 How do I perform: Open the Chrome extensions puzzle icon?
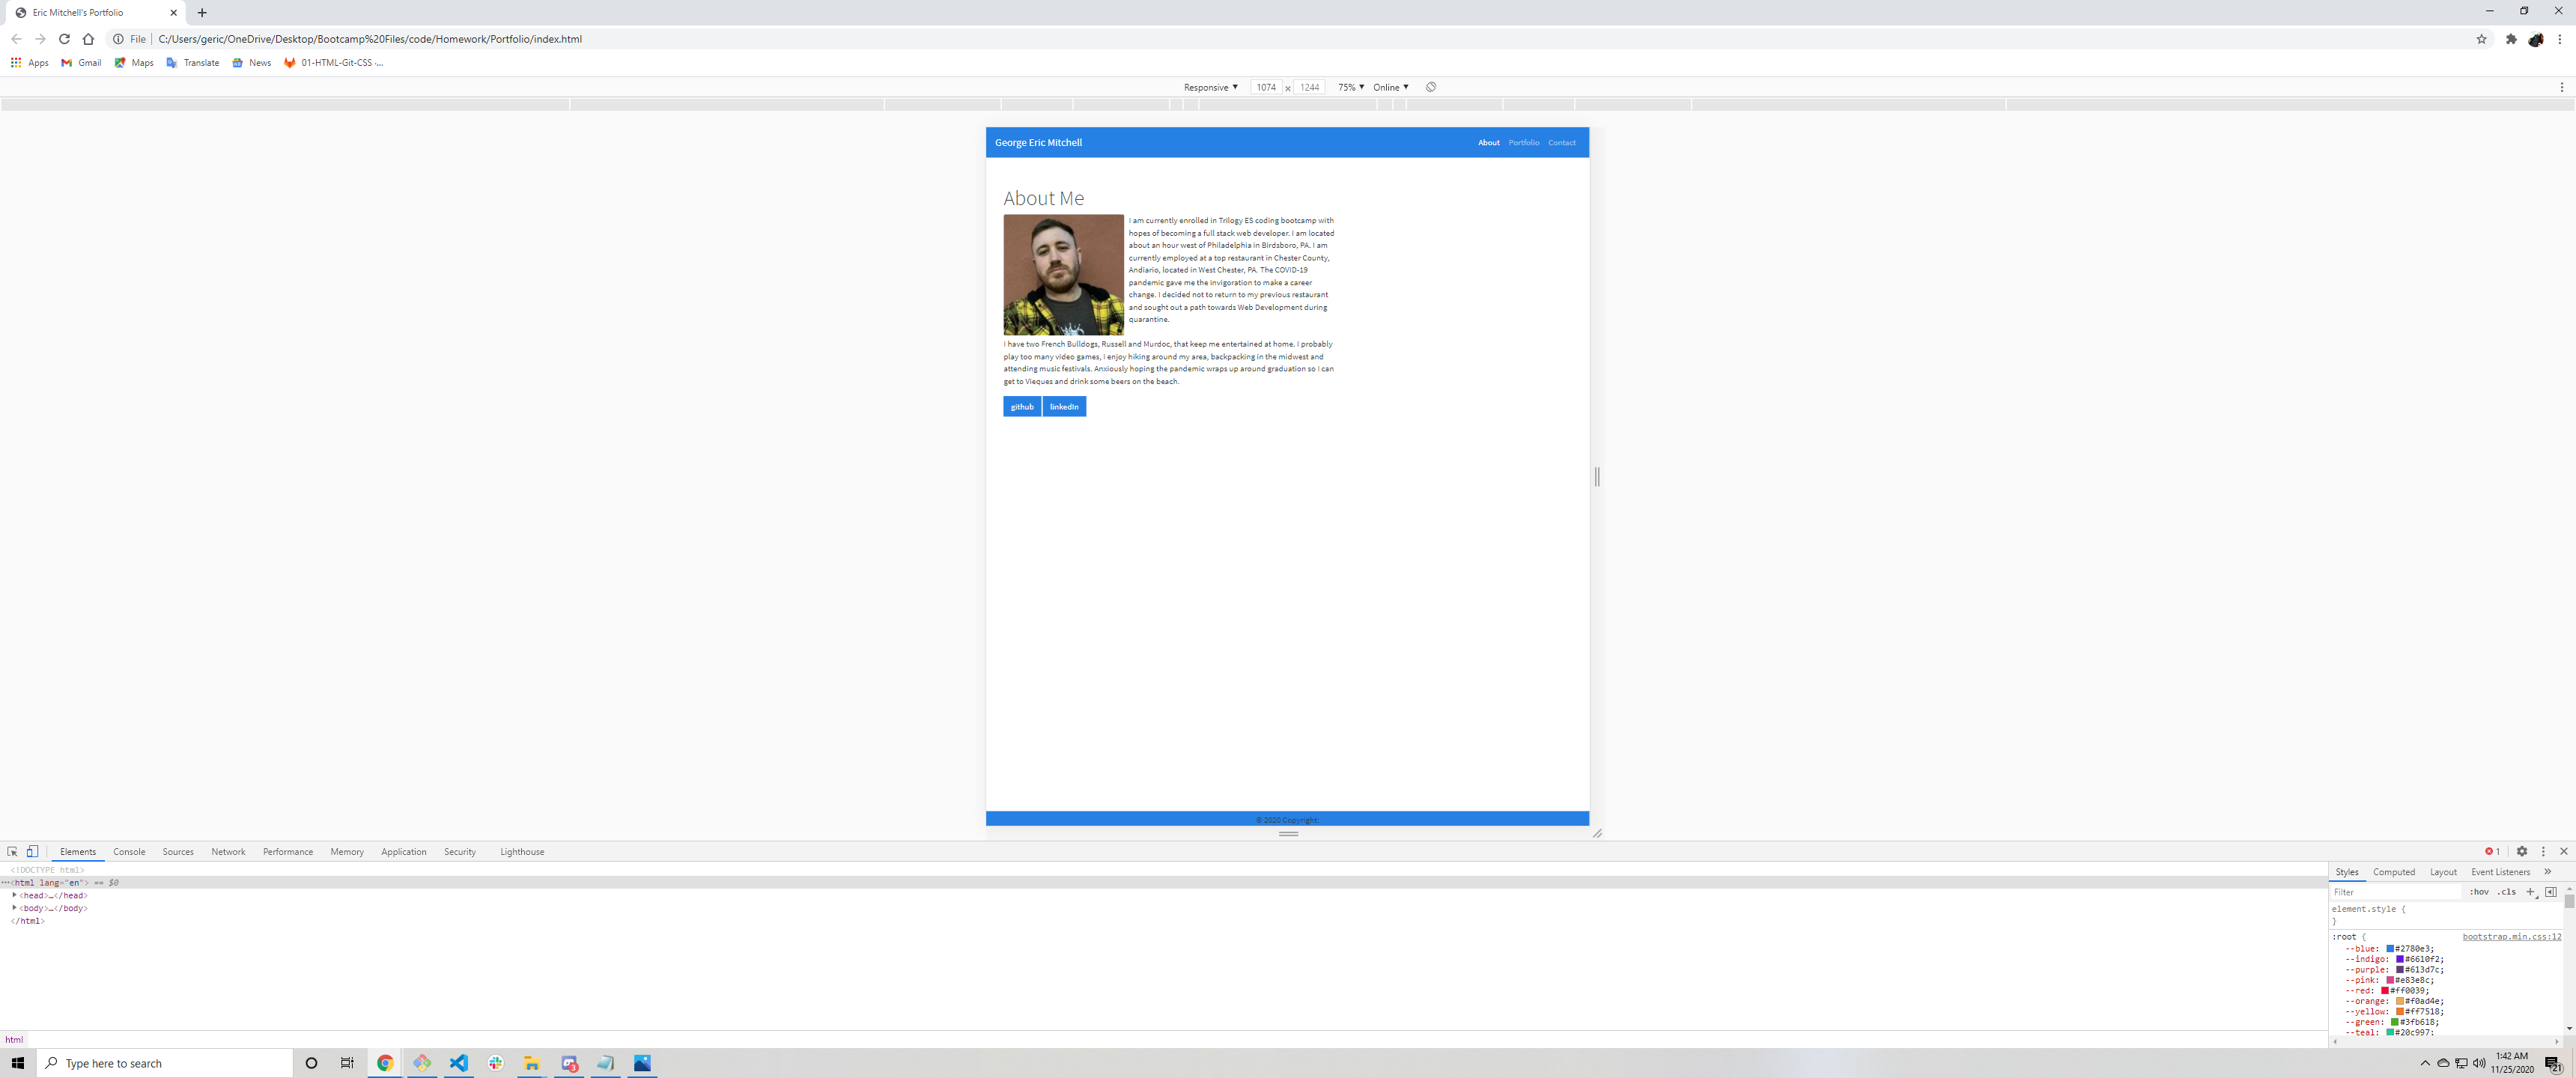tap(2511, 39)
